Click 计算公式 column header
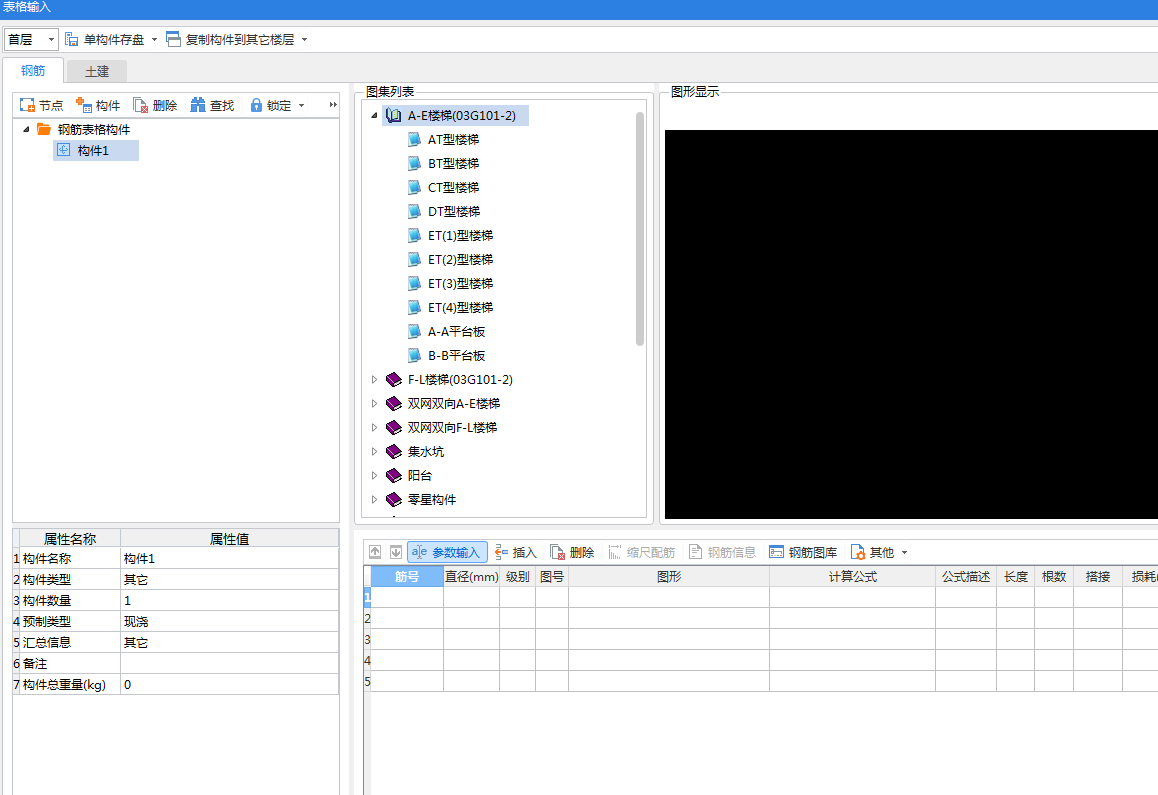This screenshot has width=1158, height=795. (x=852, y=576)
